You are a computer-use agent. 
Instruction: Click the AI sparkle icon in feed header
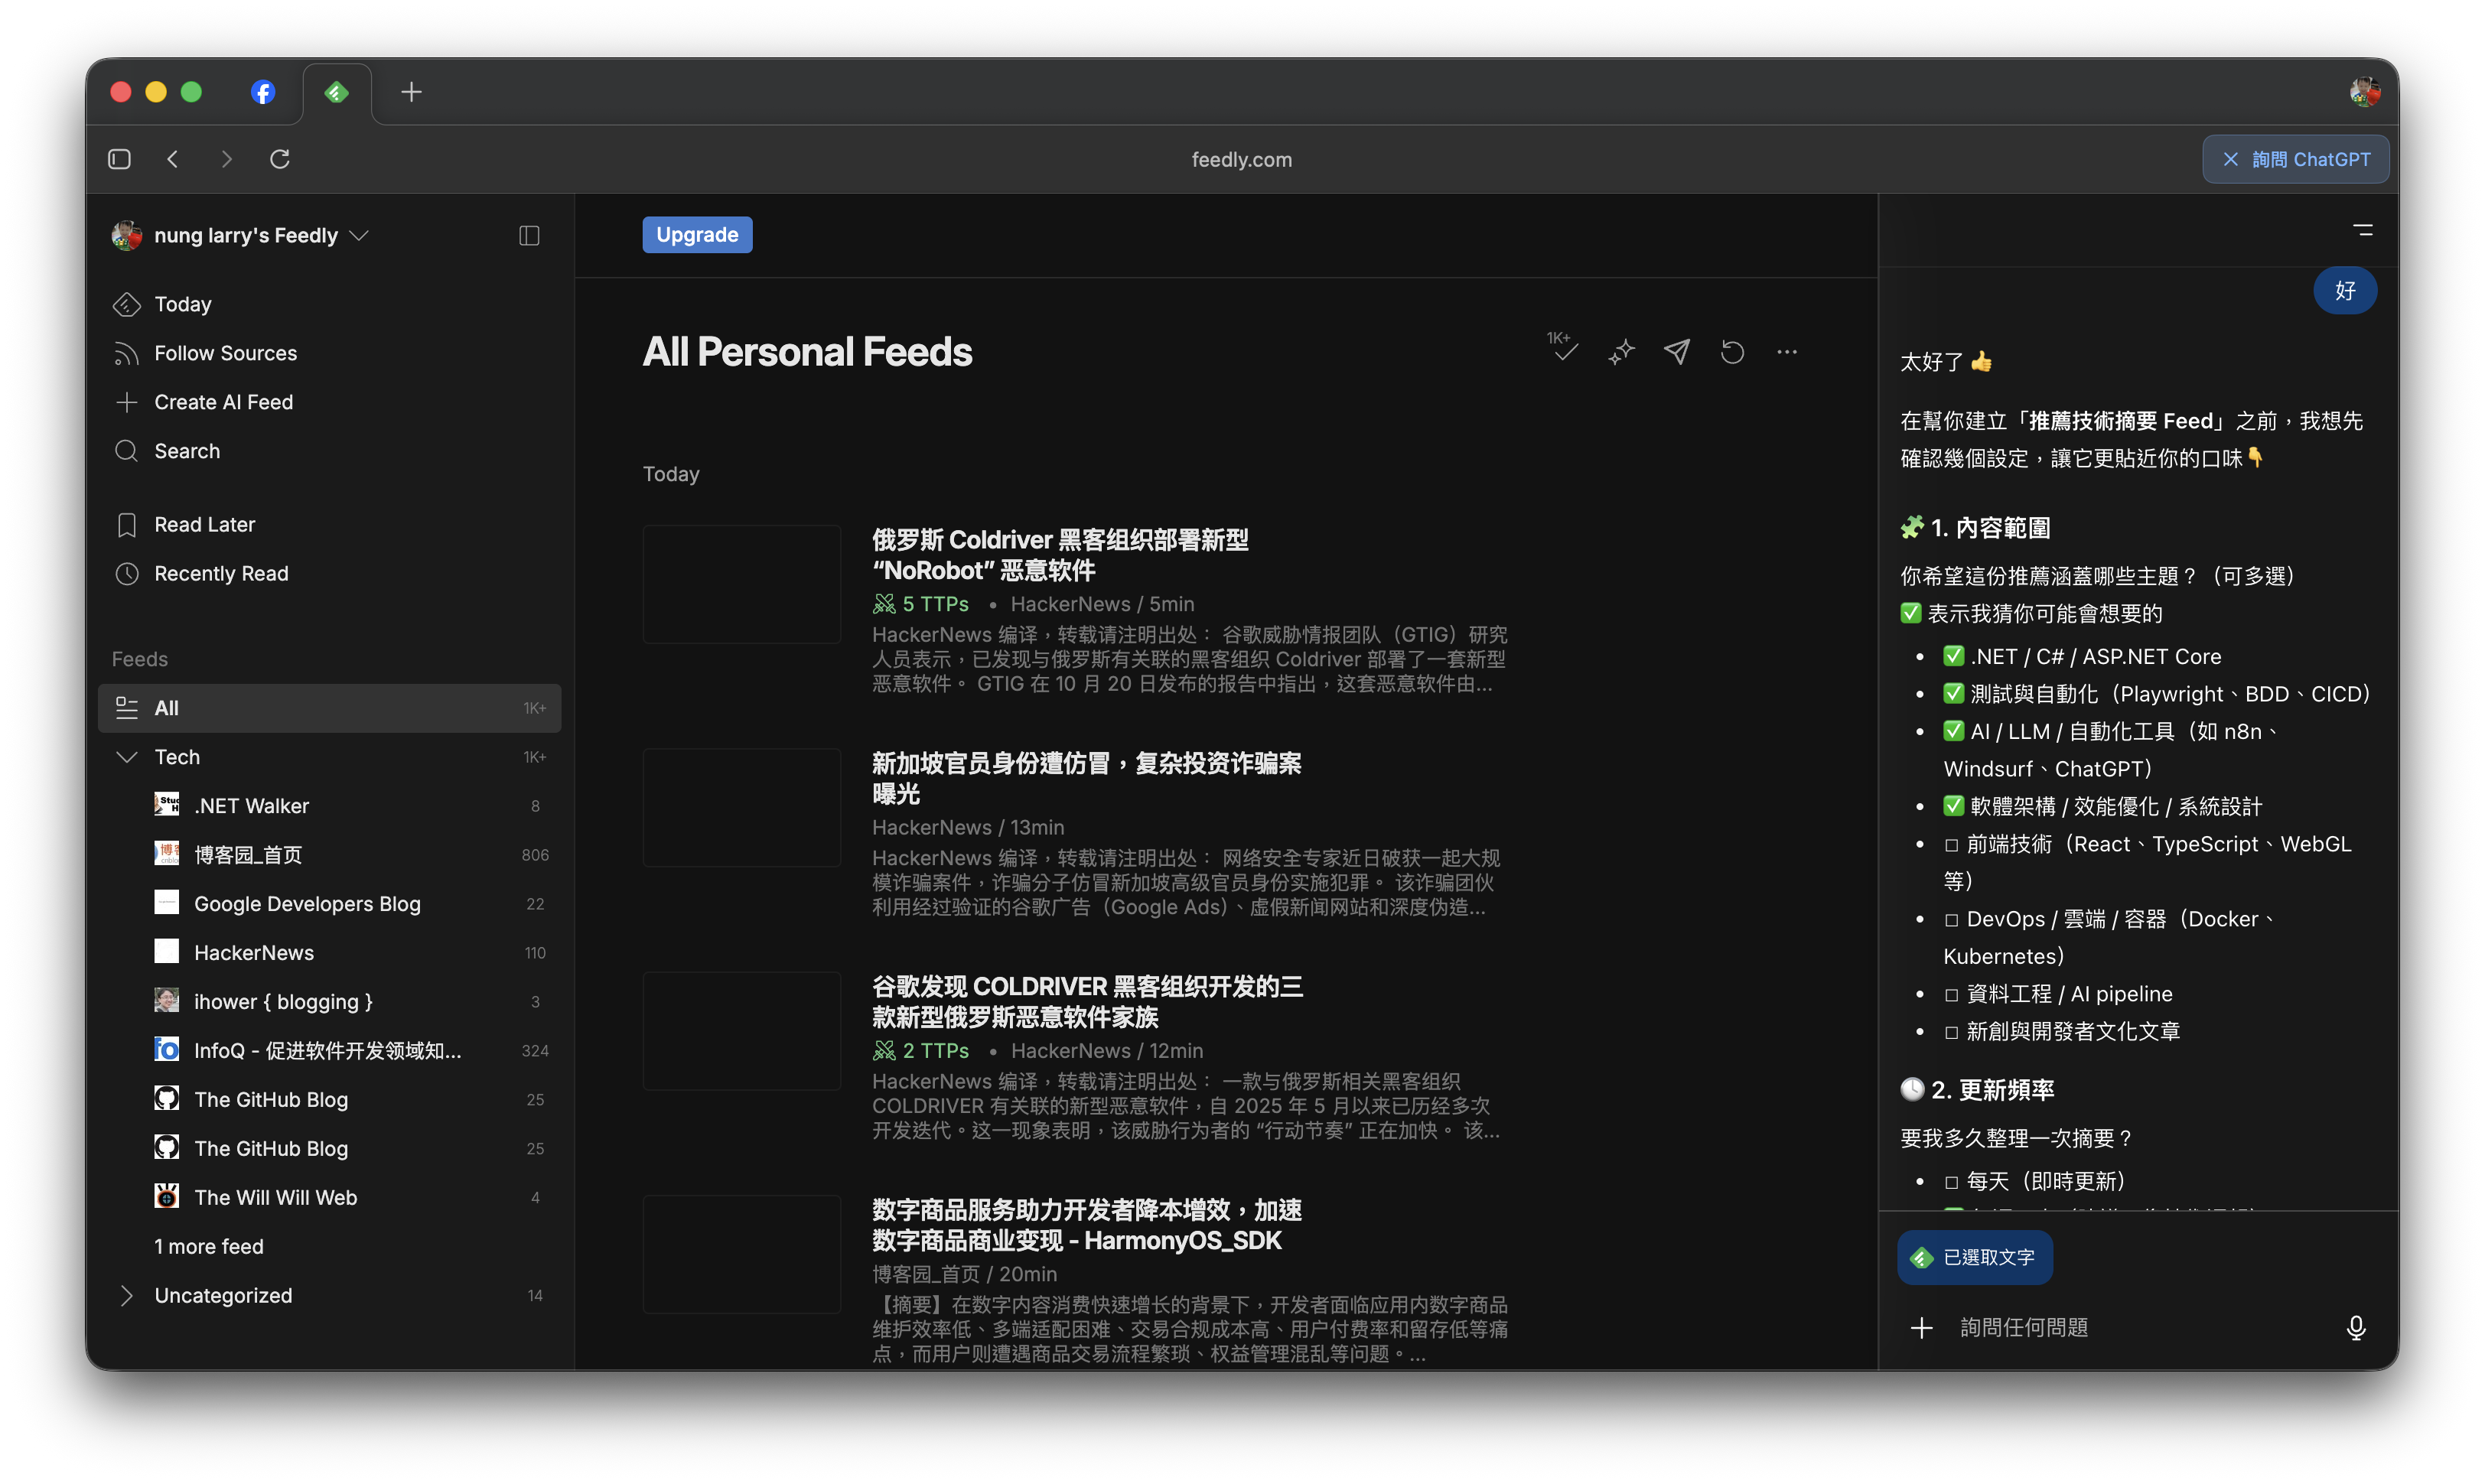pyautogui.click(x=1621, y=352)
